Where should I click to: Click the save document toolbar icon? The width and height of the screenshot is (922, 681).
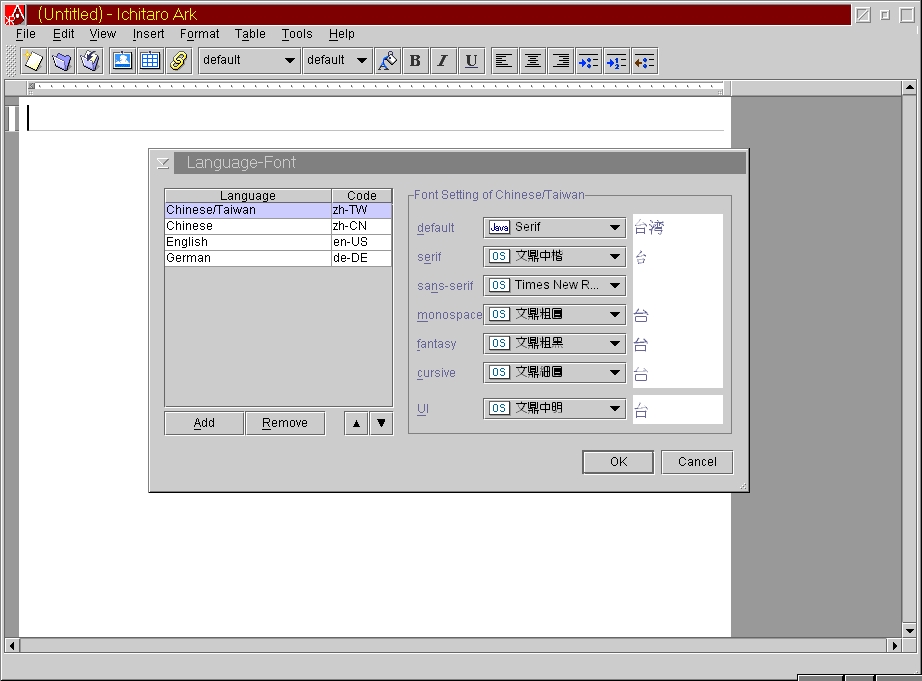pyautogui.click(x=90, y=61)
